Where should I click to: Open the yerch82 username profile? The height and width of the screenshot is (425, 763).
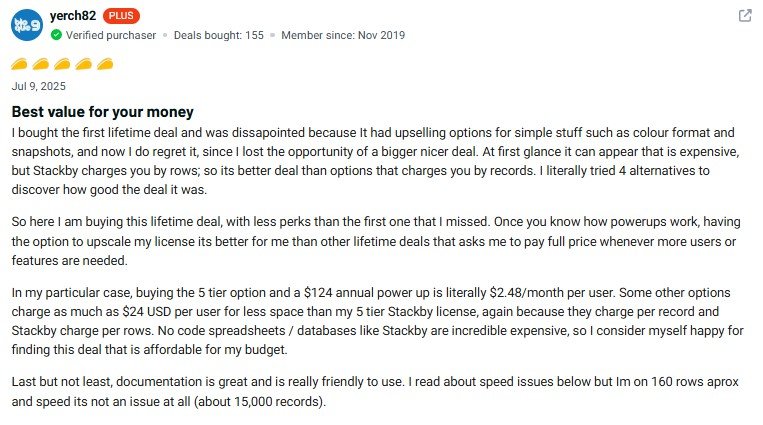(72, 16)
